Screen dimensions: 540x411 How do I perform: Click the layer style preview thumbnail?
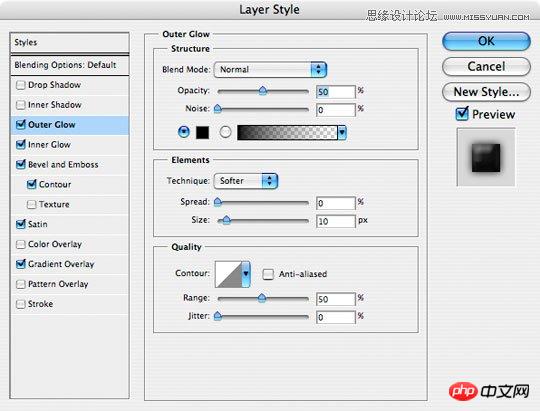486,157
